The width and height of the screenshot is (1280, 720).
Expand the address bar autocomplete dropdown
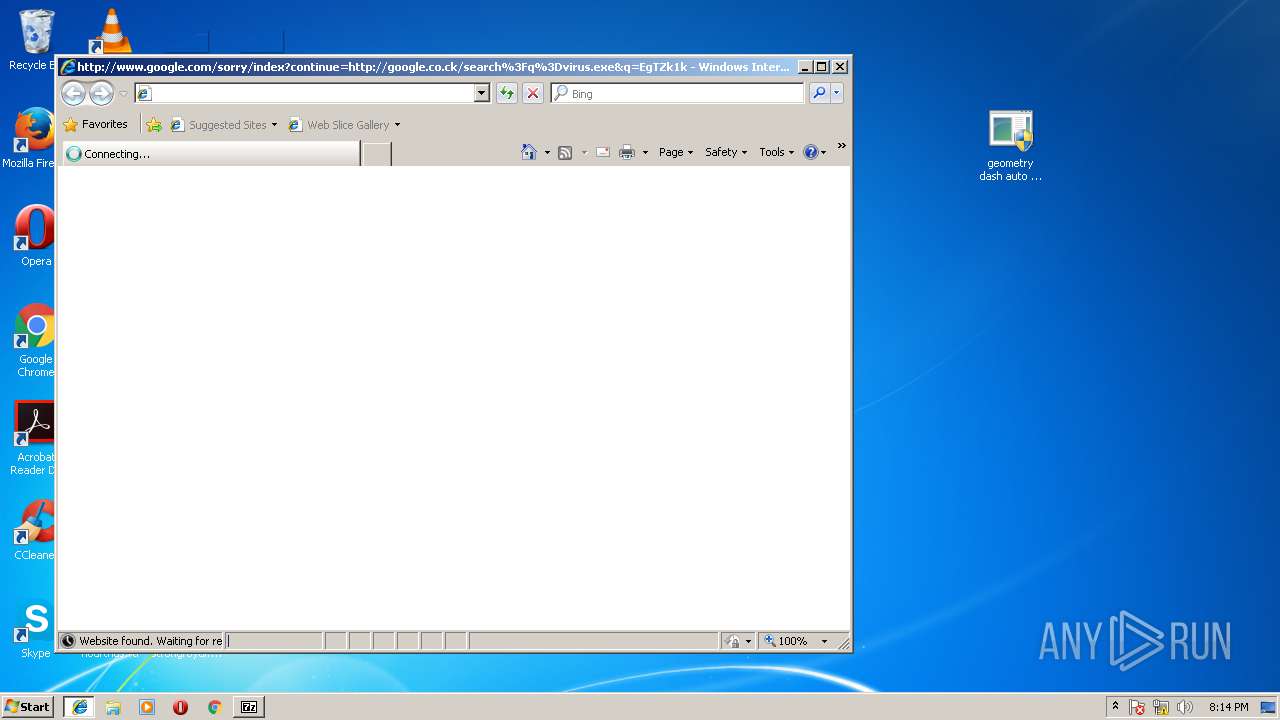pos(481,93)
